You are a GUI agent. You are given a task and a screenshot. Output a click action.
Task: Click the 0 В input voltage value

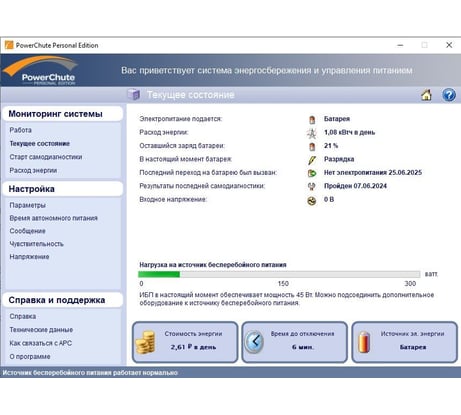pos(329,199)
